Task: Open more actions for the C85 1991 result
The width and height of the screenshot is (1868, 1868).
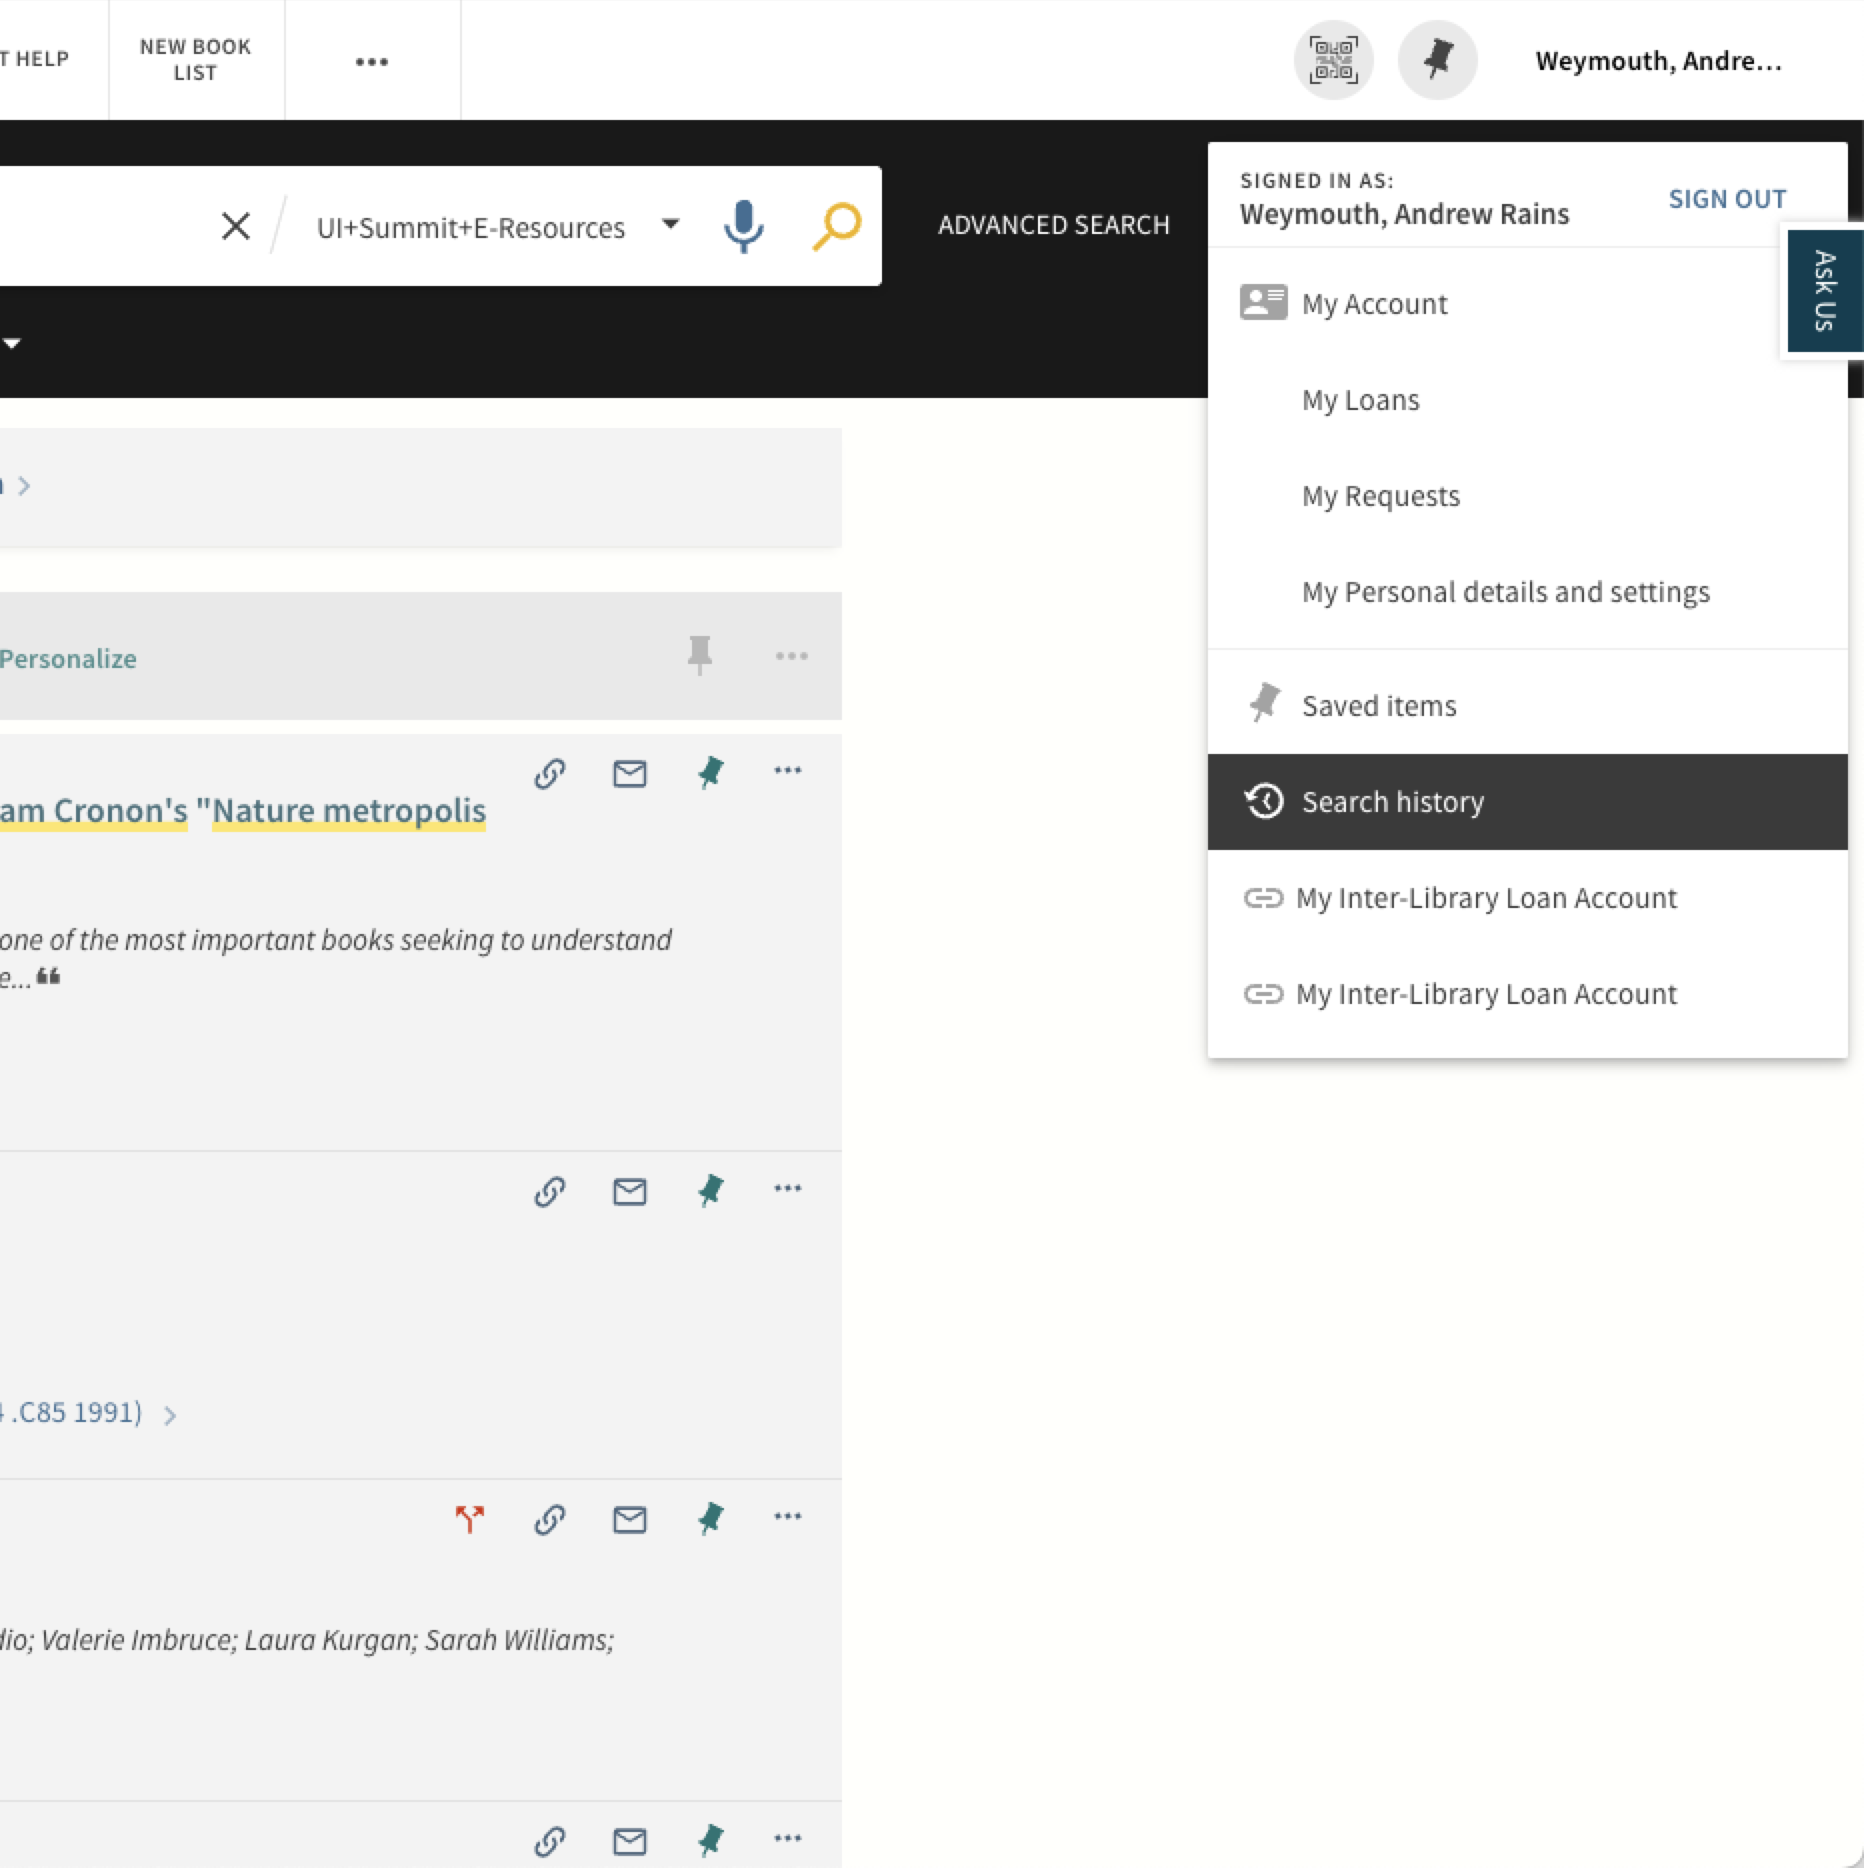Action: 788,1188
